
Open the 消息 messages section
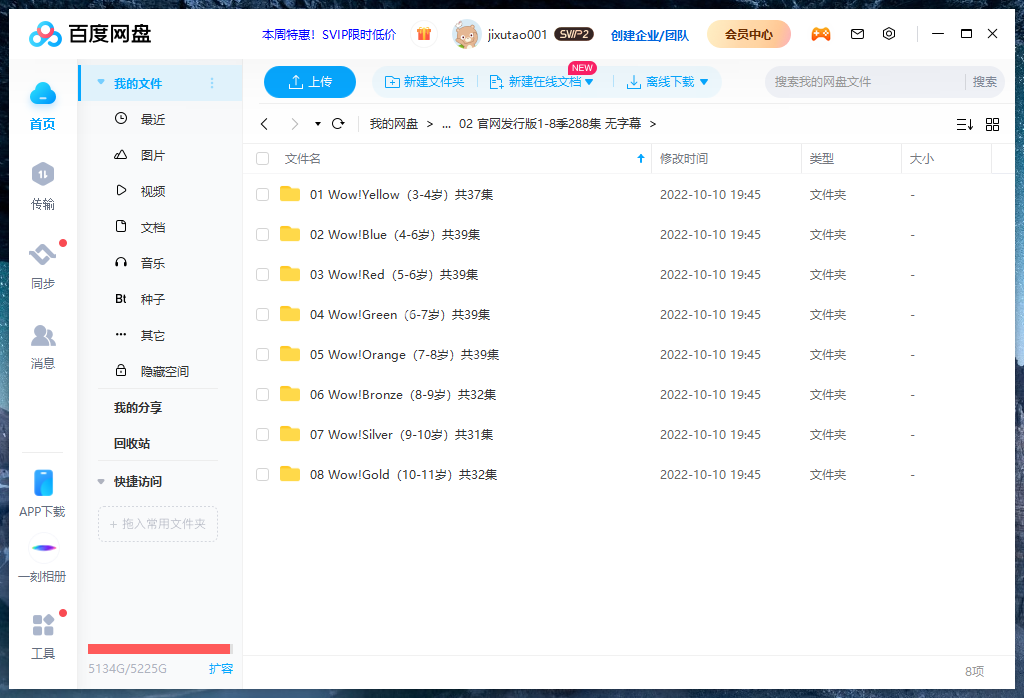tap(42, 347)
